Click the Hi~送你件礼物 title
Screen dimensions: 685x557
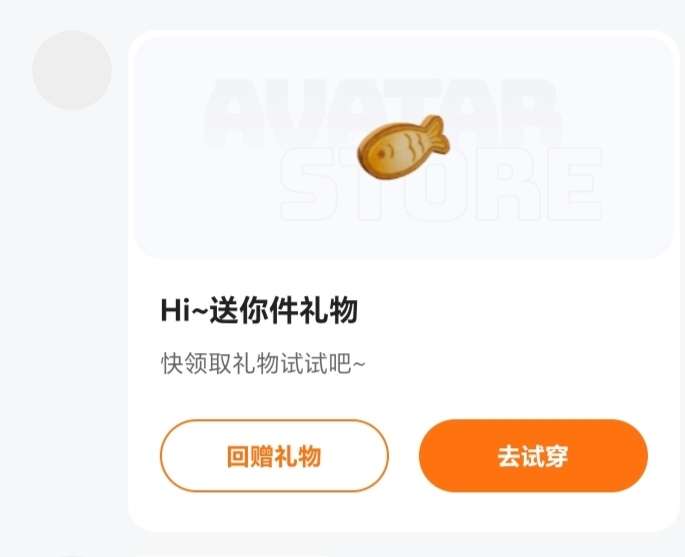pyautogui.click(x=259, y=310)
